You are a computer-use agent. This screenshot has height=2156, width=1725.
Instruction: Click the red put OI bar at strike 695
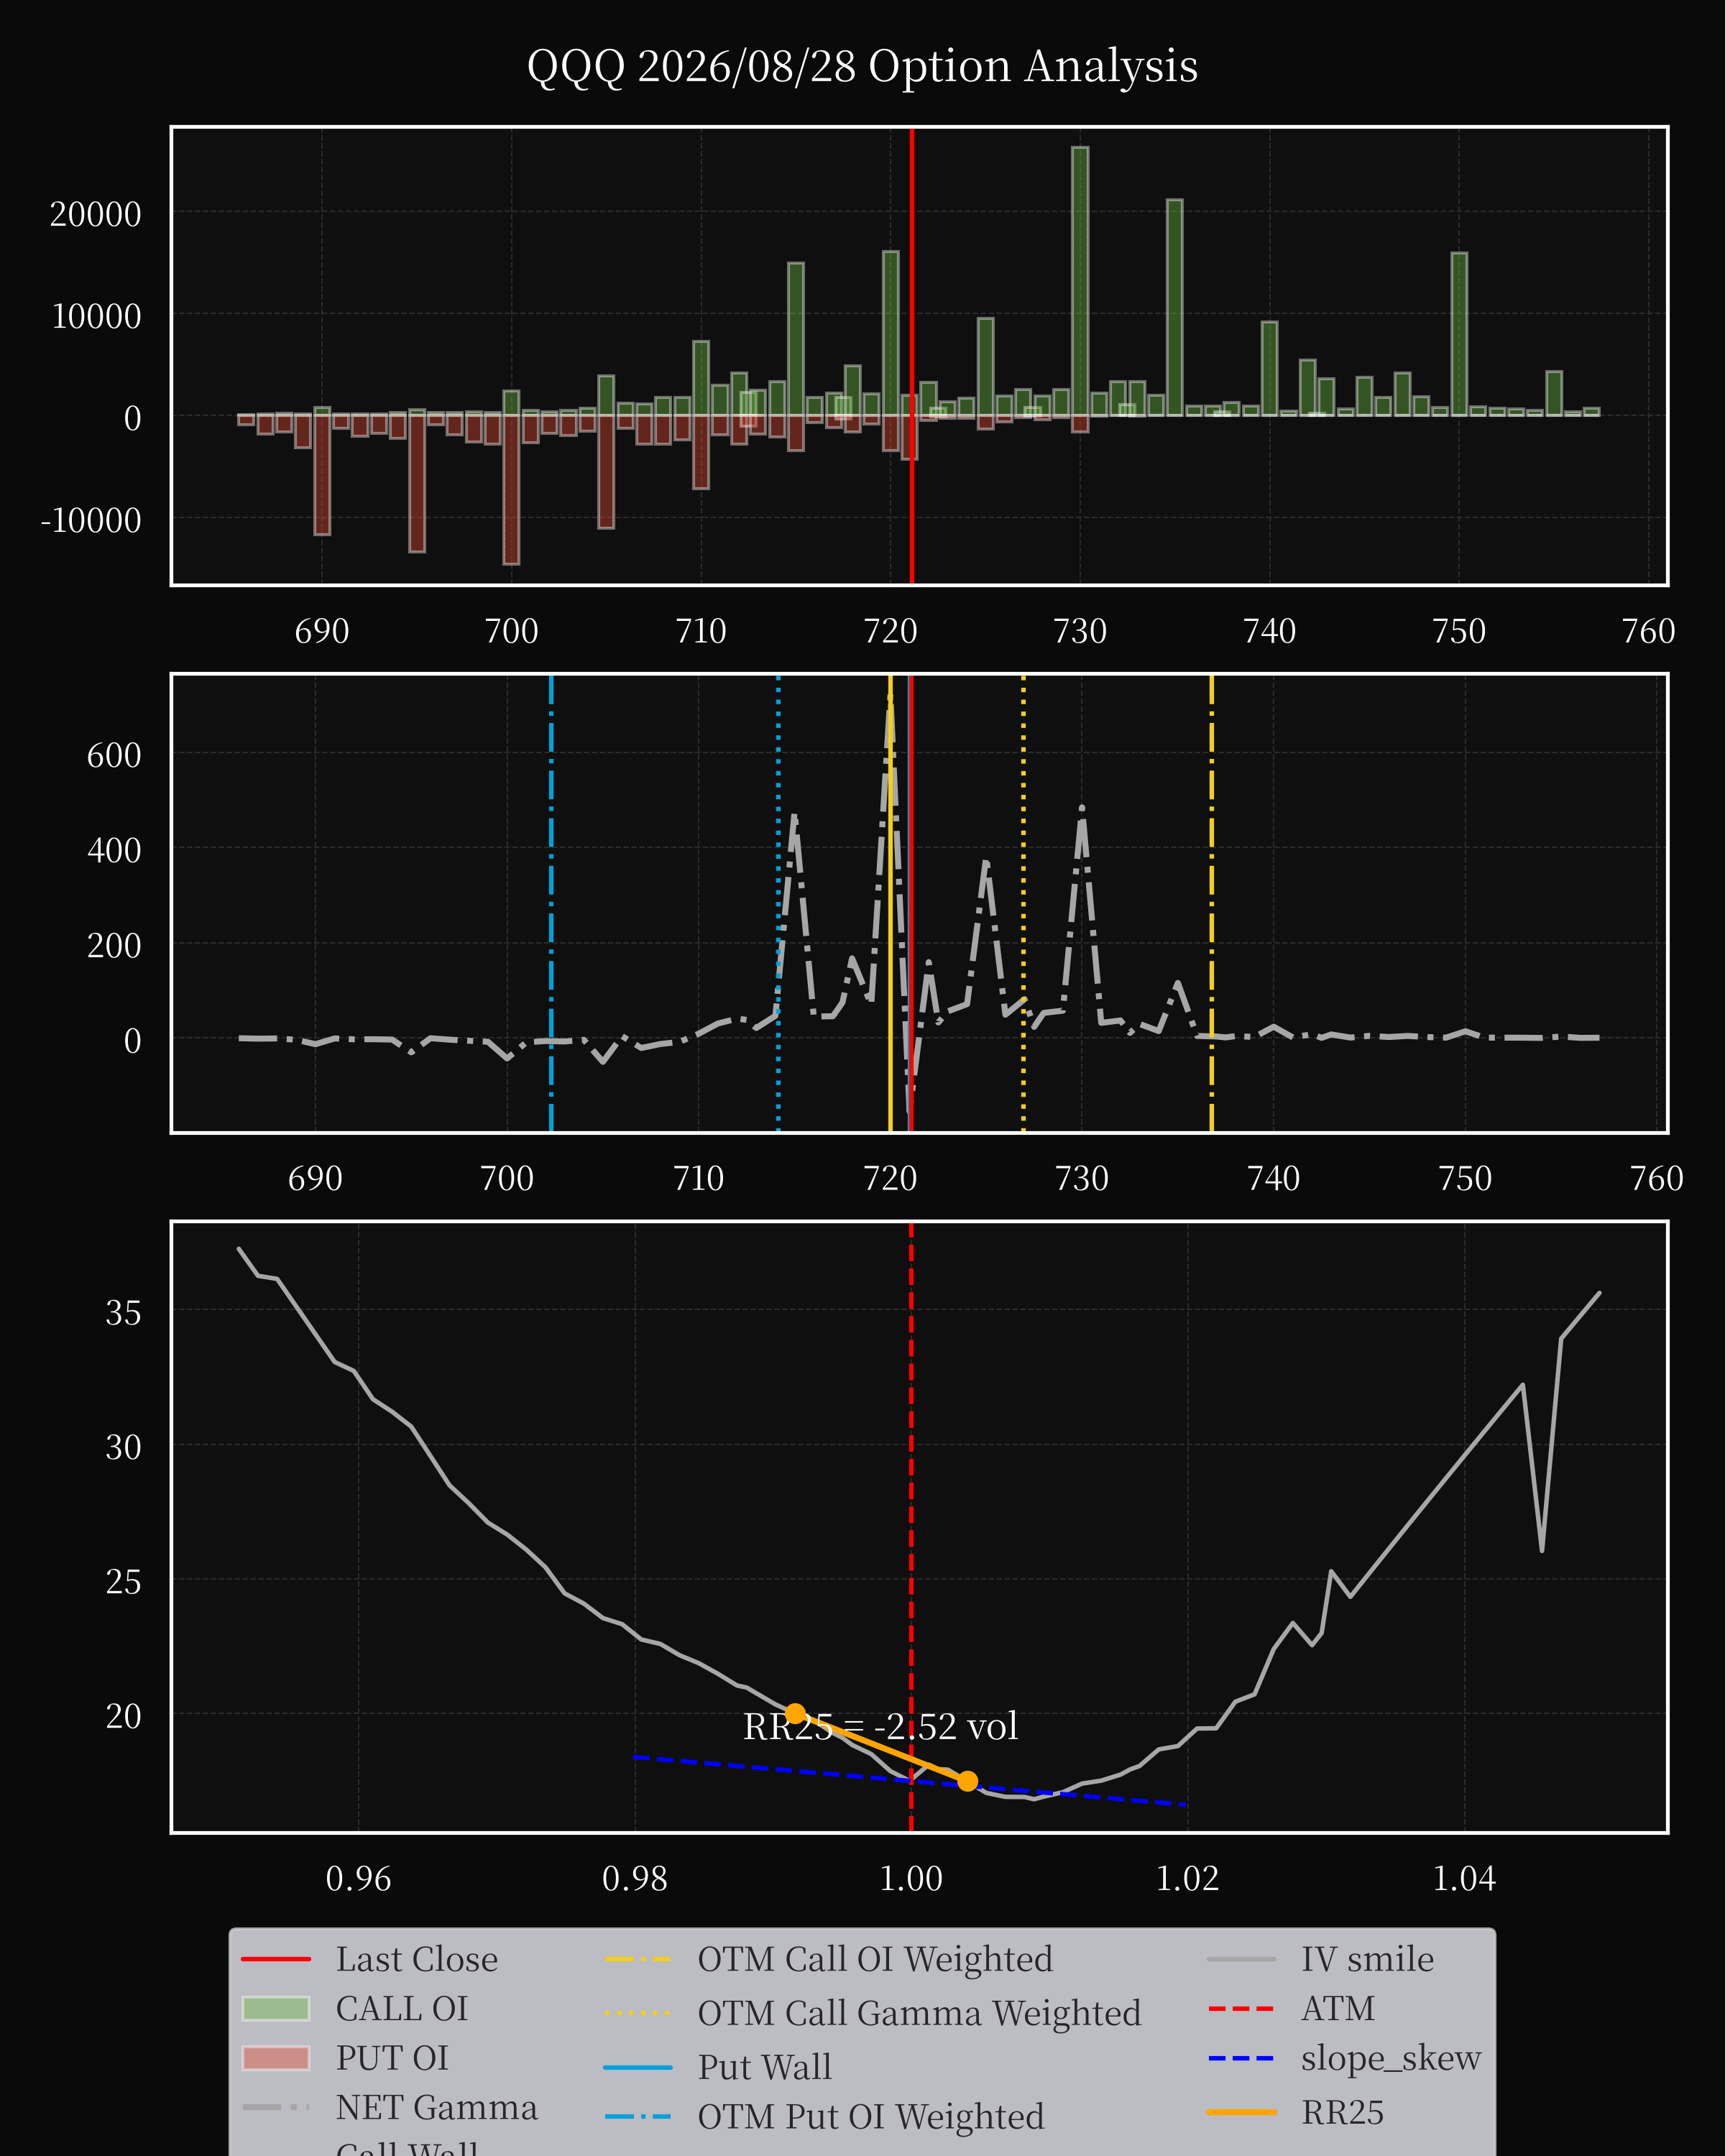coord(417,483)
